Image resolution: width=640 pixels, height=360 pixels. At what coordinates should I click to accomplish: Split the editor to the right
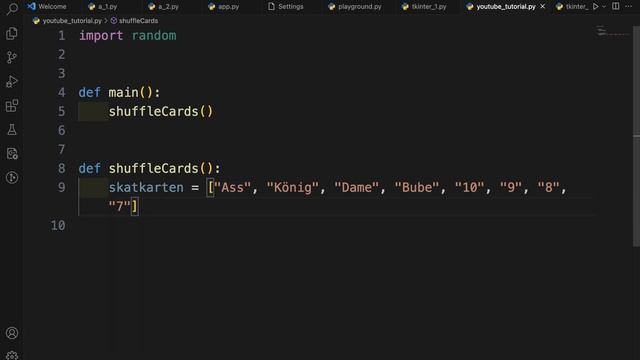[616, 6]
